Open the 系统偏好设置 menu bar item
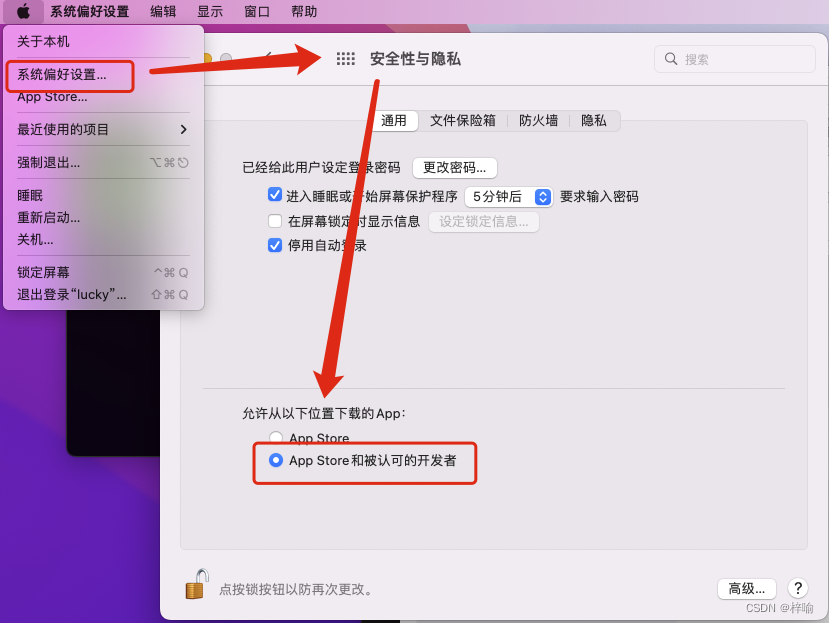The width and height of the screenshot is (829, 623). click(89, 12)
